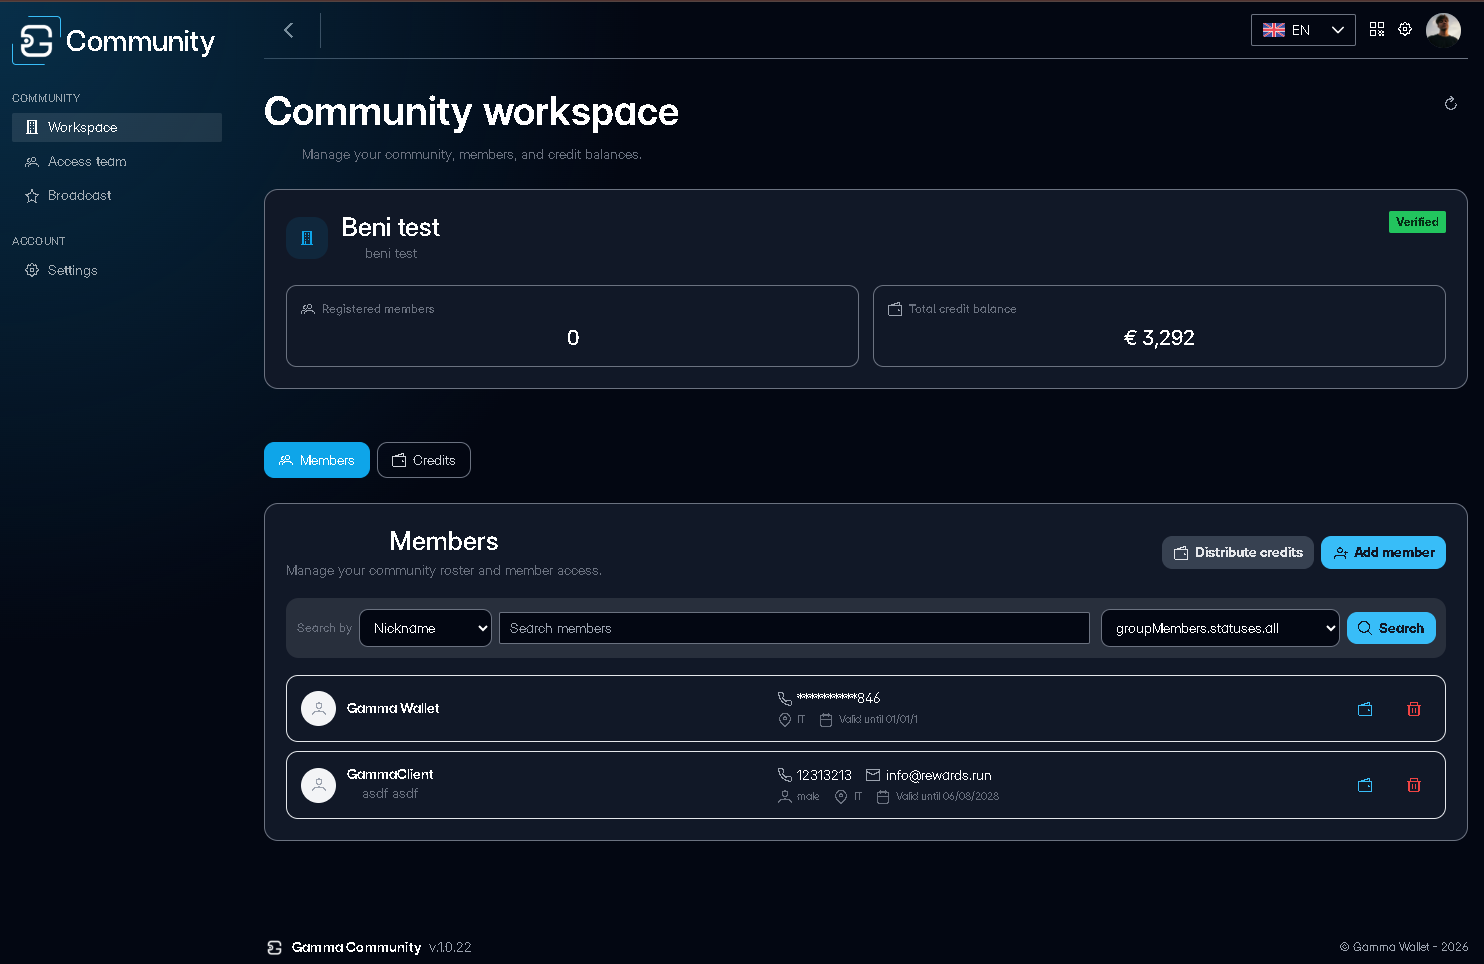Viewport: 1484px width, 964px height.
Task: Click email info@rewards.run
Action: coord(938,775)
